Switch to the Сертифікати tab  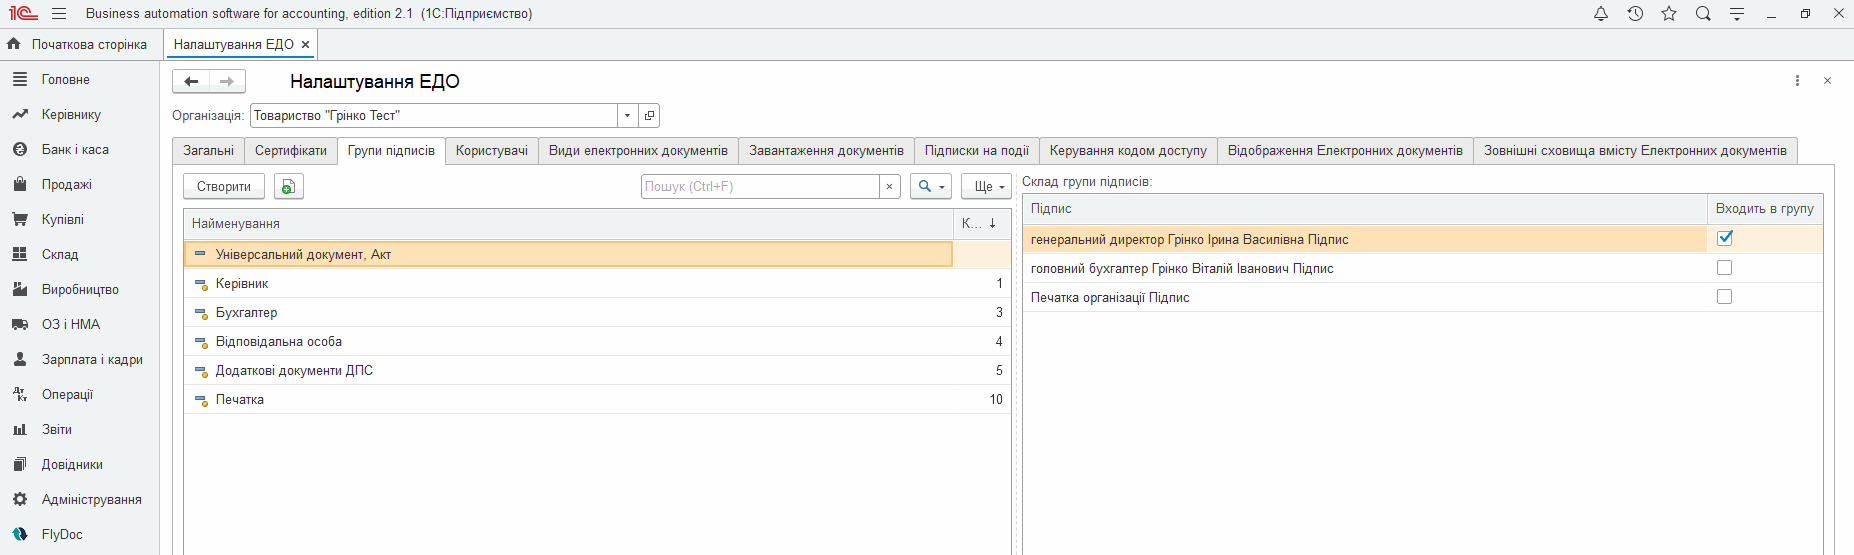coord(290,151)
